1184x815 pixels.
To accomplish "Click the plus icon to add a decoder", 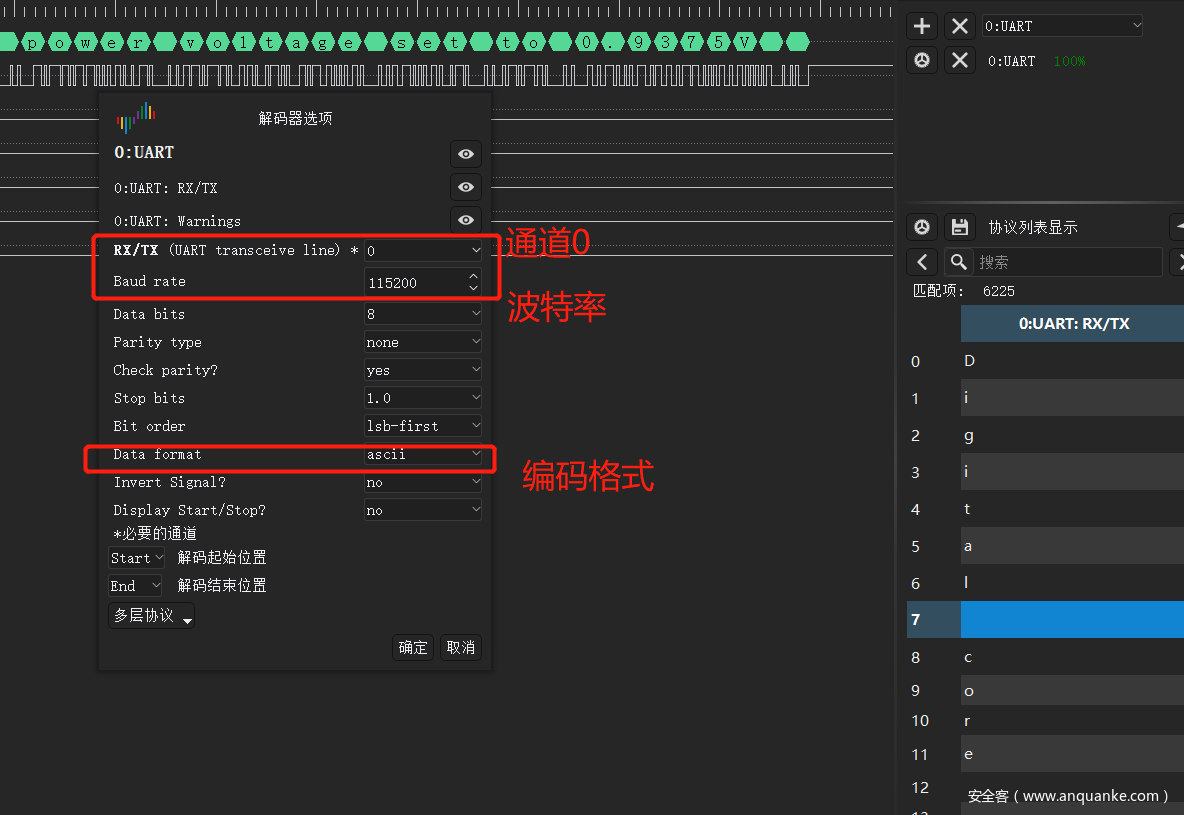I will 922,26.
